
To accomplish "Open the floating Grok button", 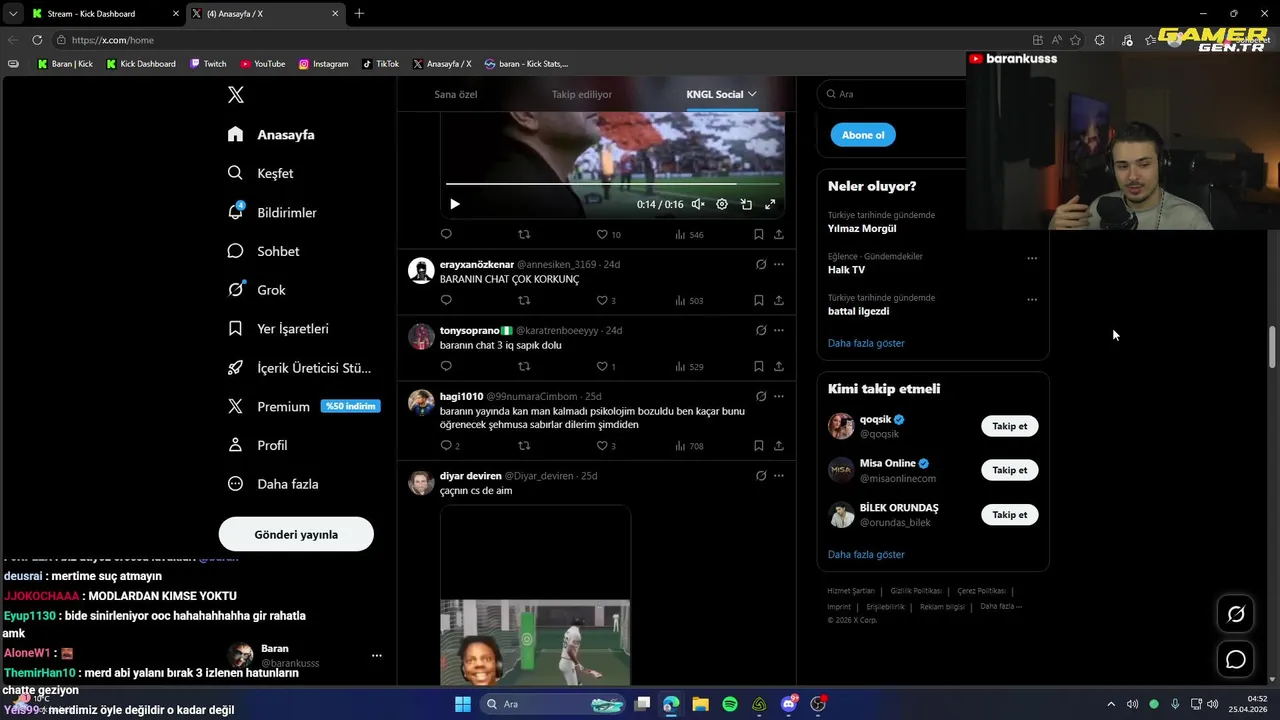I will click(1236, 614).
